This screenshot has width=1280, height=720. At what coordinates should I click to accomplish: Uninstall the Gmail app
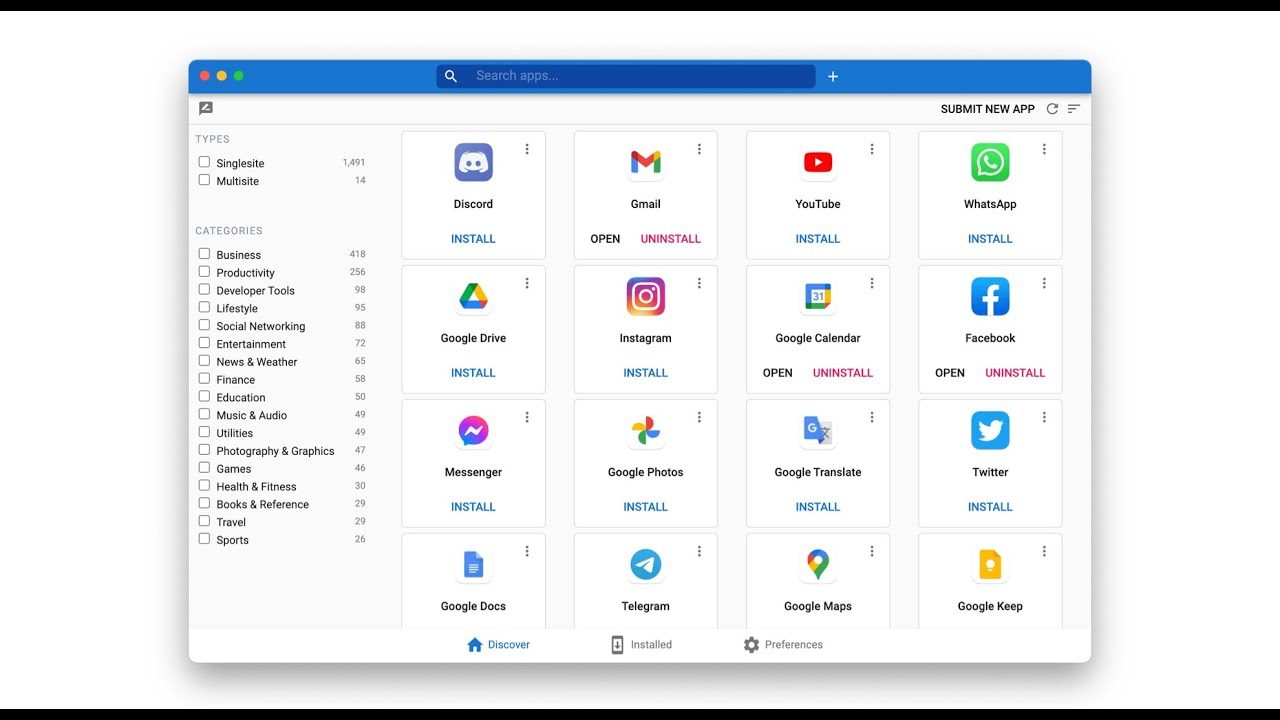671,239
